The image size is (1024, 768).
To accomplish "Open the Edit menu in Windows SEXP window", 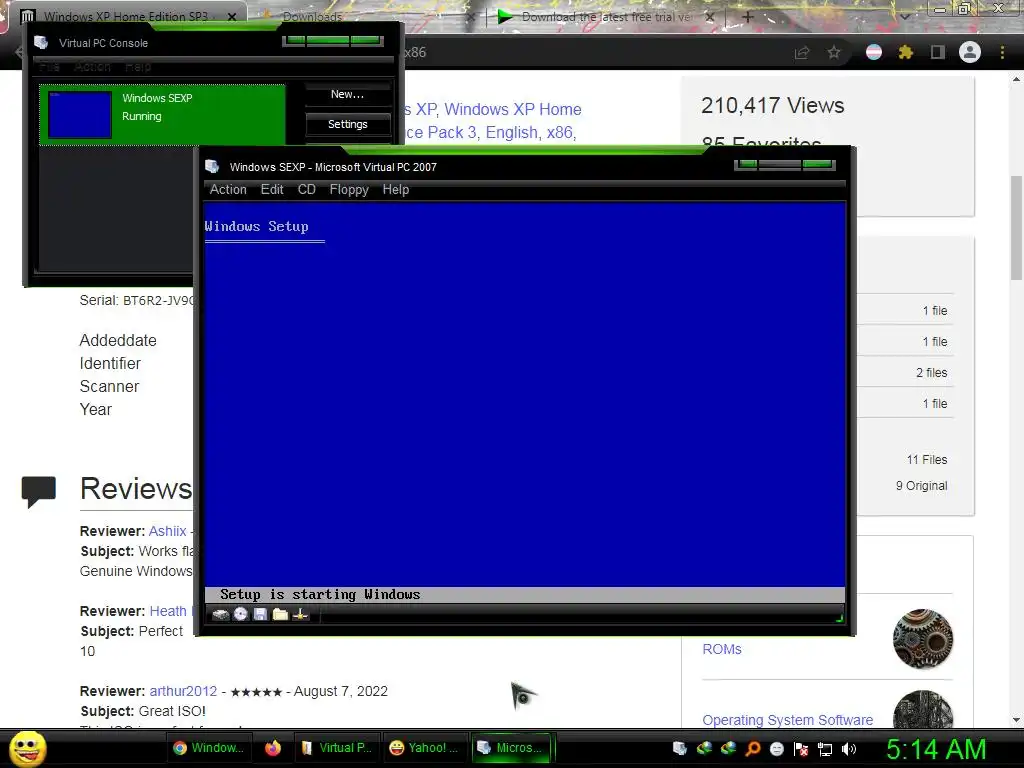I will pos(272,189).
